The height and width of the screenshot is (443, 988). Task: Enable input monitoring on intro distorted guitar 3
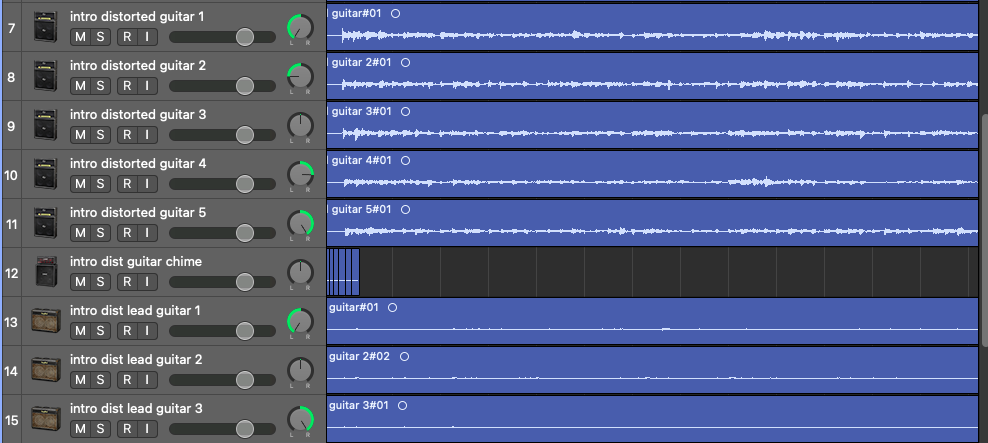tap(147, 135)
